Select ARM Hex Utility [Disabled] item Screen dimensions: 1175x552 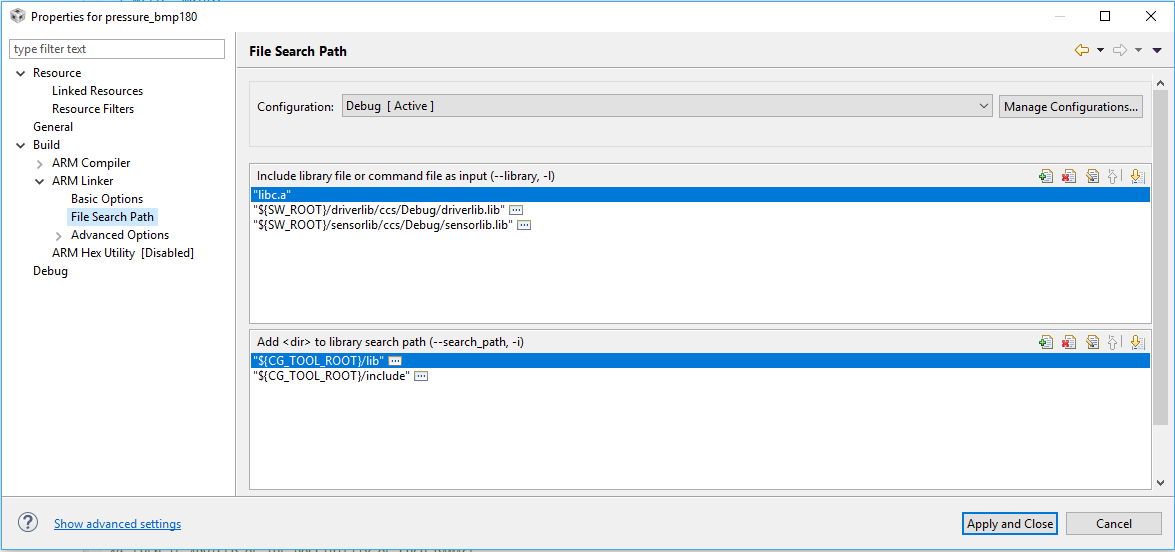click(123, 253)
